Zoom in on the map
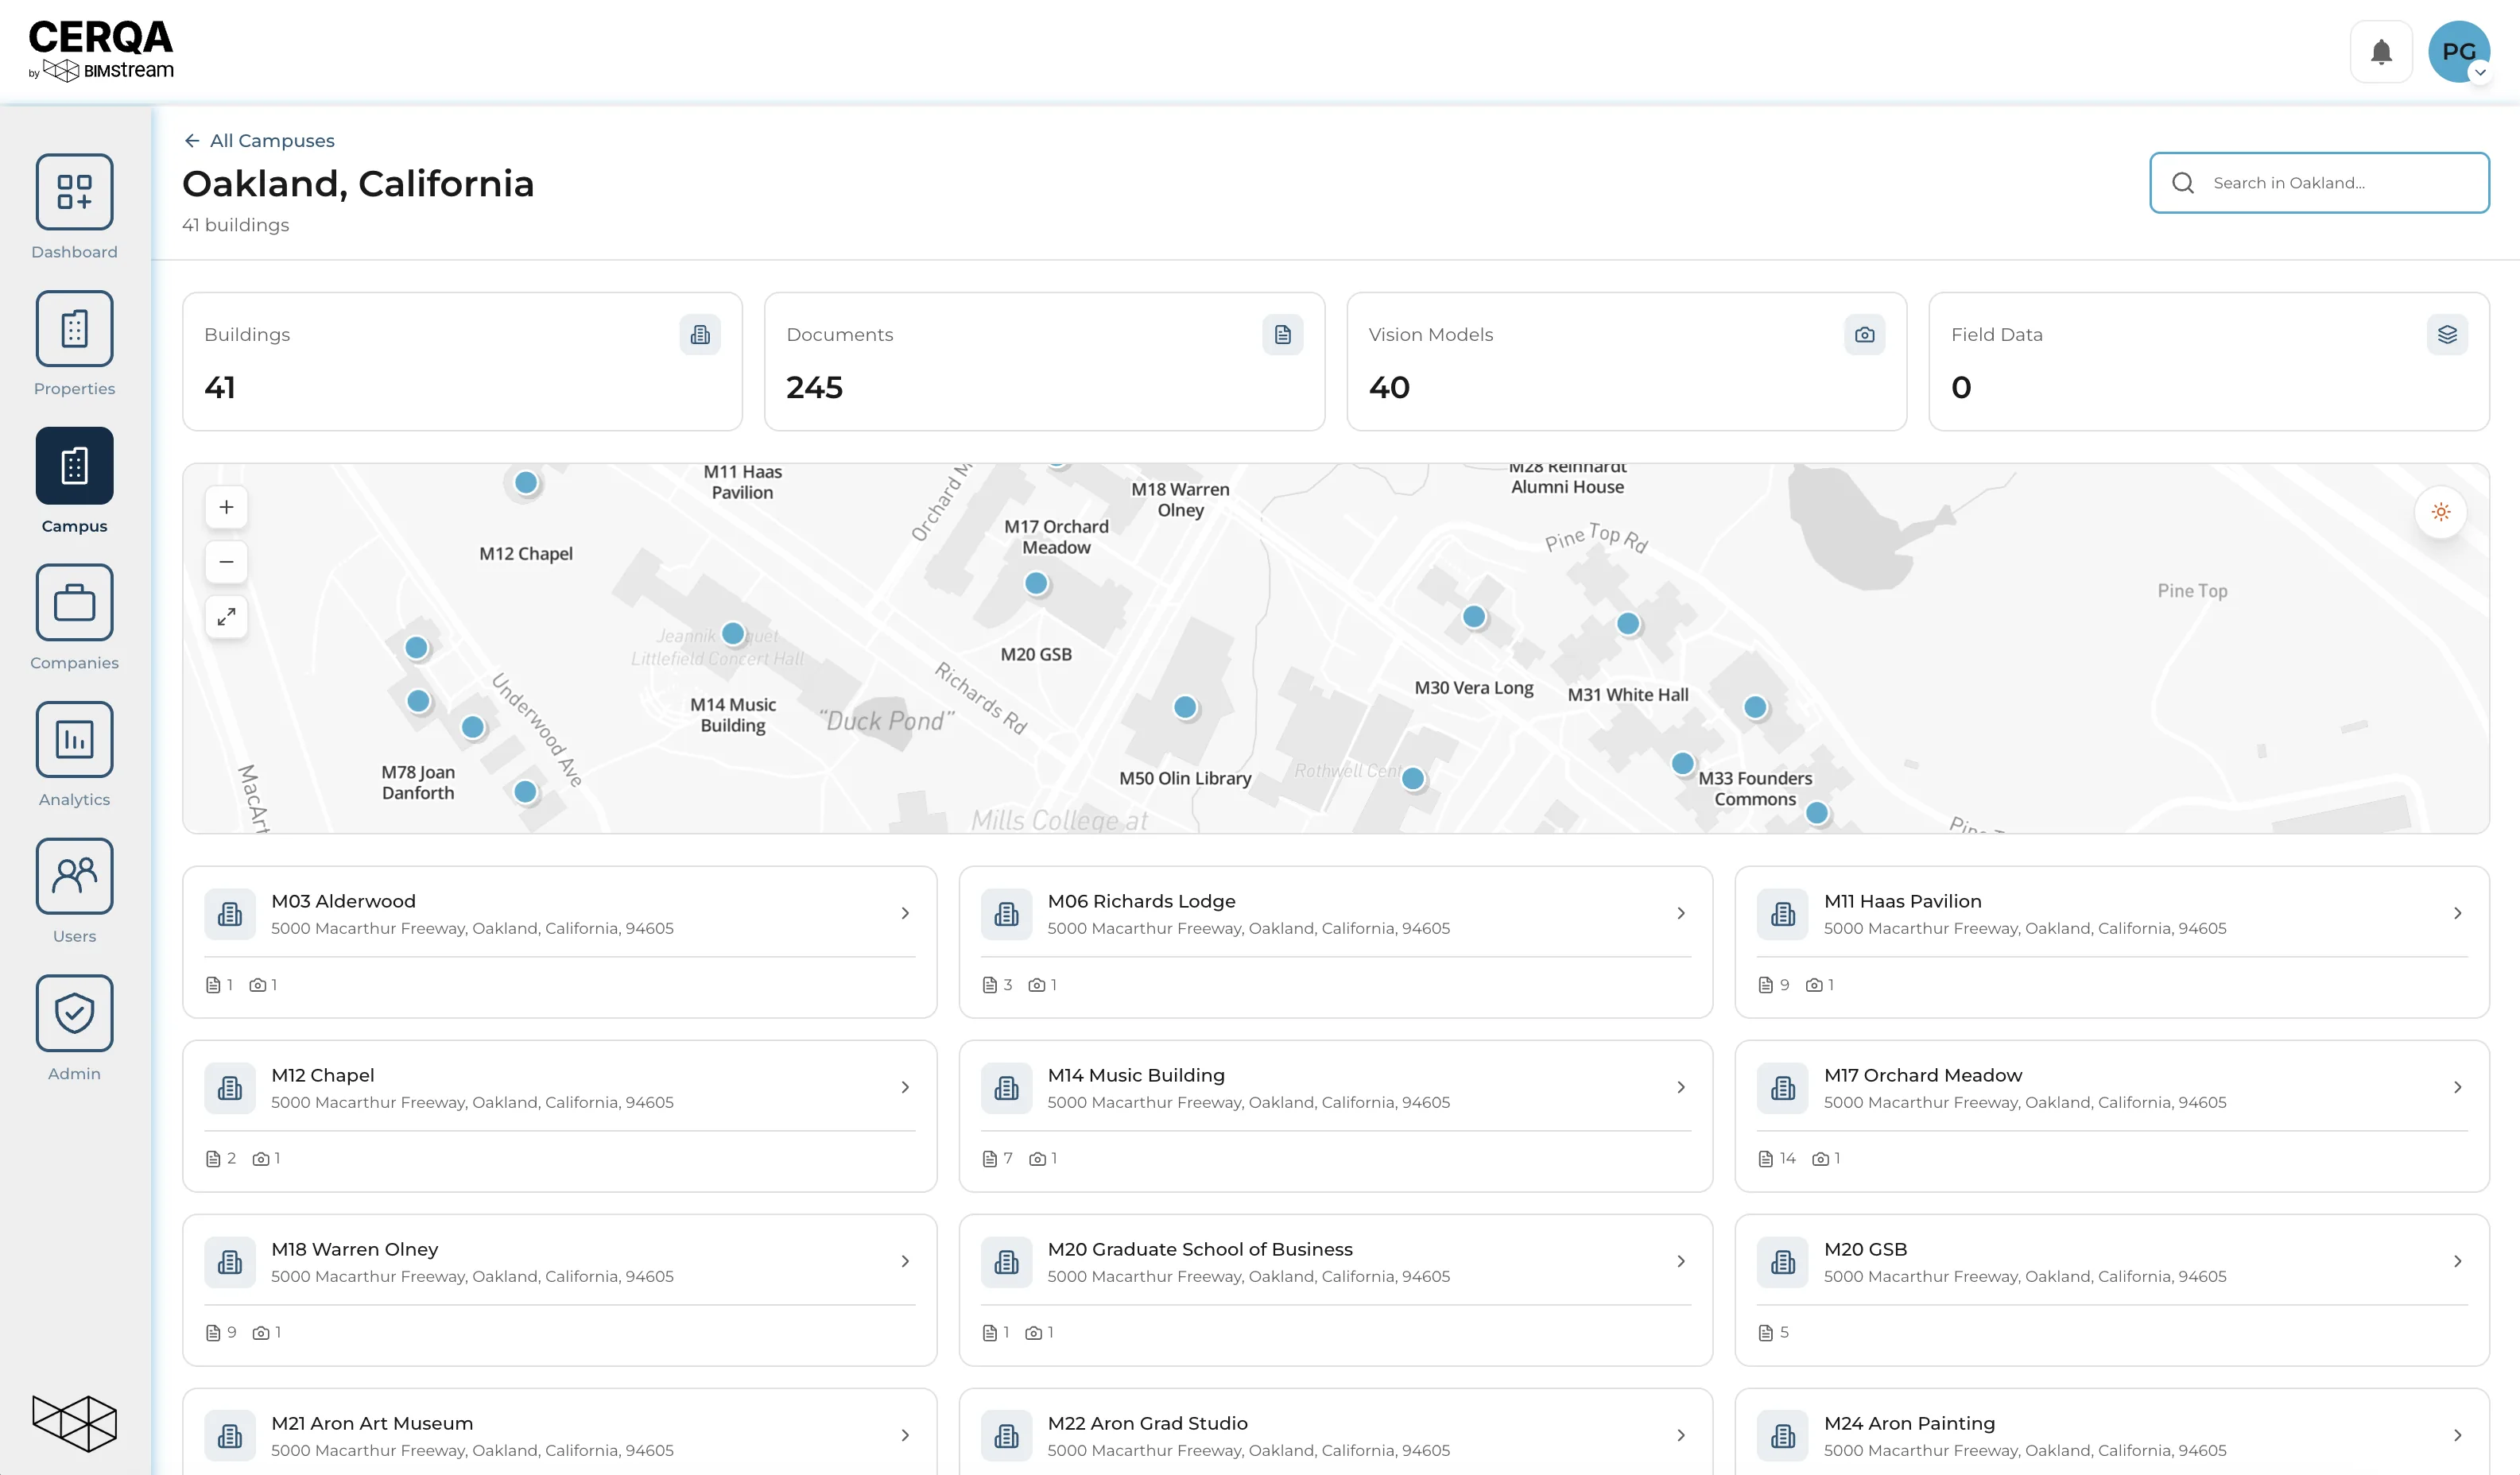 227,507
